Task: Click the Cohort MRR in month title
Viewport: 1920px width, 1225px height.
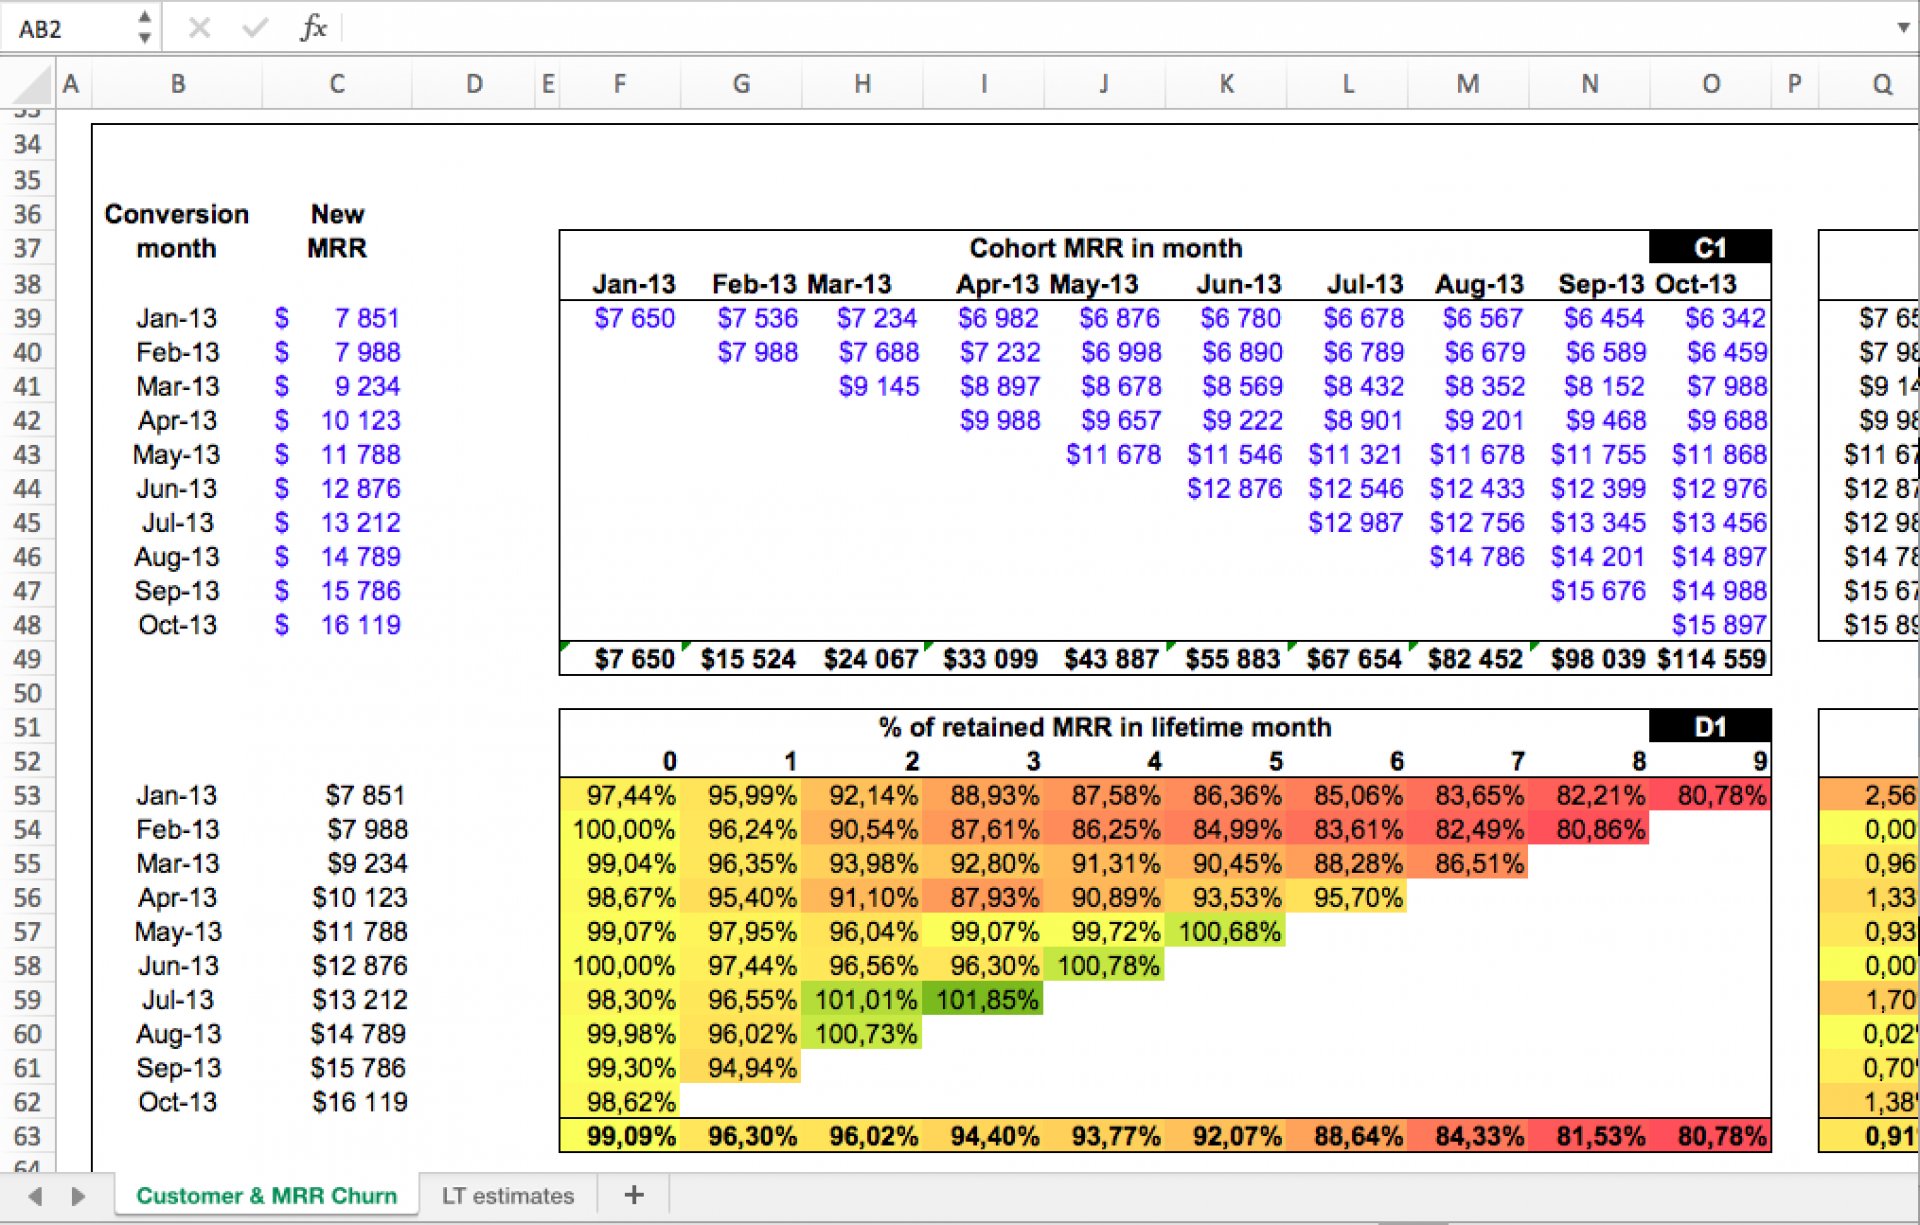Action: point(1105,247)
